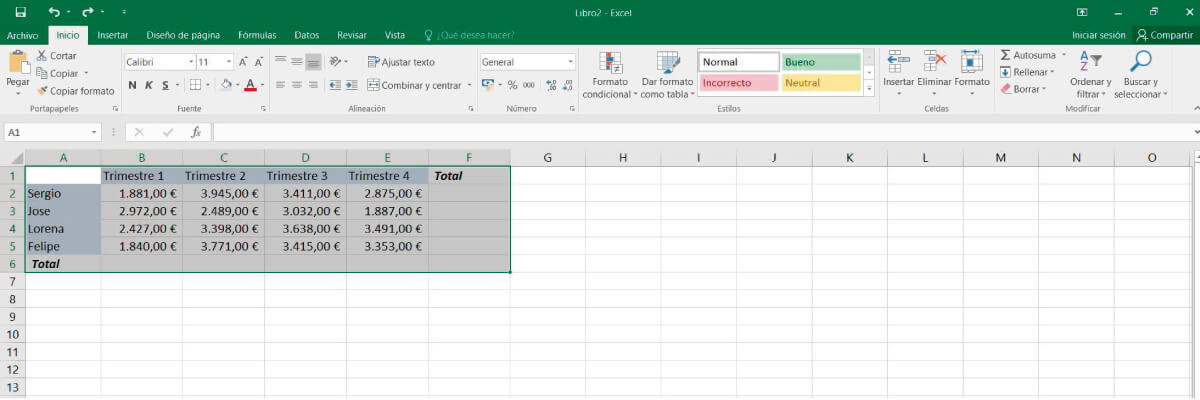The image size is (1200, 400).
Task: Click the A1 Name Box field
Action: tap(48, 132)
